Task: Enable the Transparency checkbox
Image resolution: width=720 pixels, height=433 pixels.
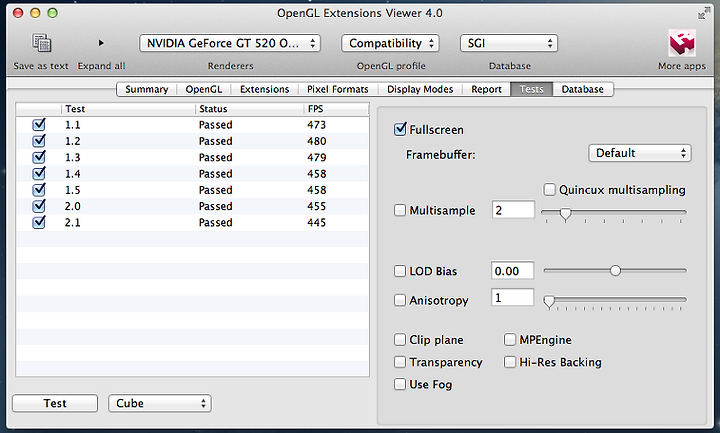Action: point(400,362)
